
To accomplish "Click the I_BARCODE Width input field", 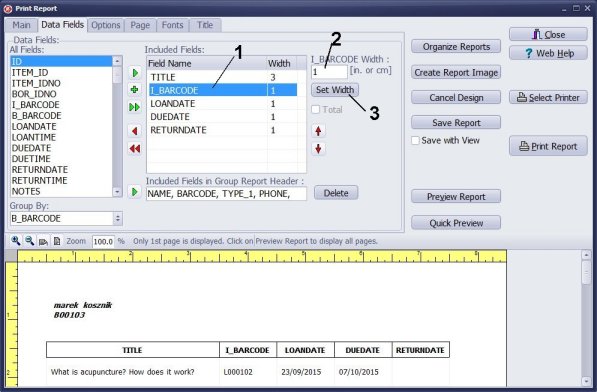I will tap(329, 72).
